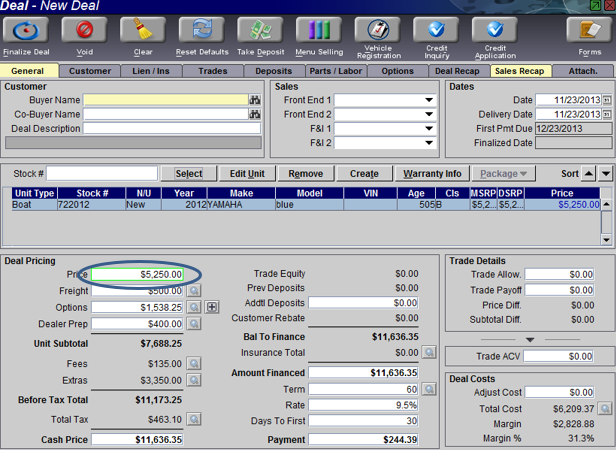Open Dealer Prep details magnifier icon
The height and width of the screenshot is (450, 616).
(x=194, y=324)
